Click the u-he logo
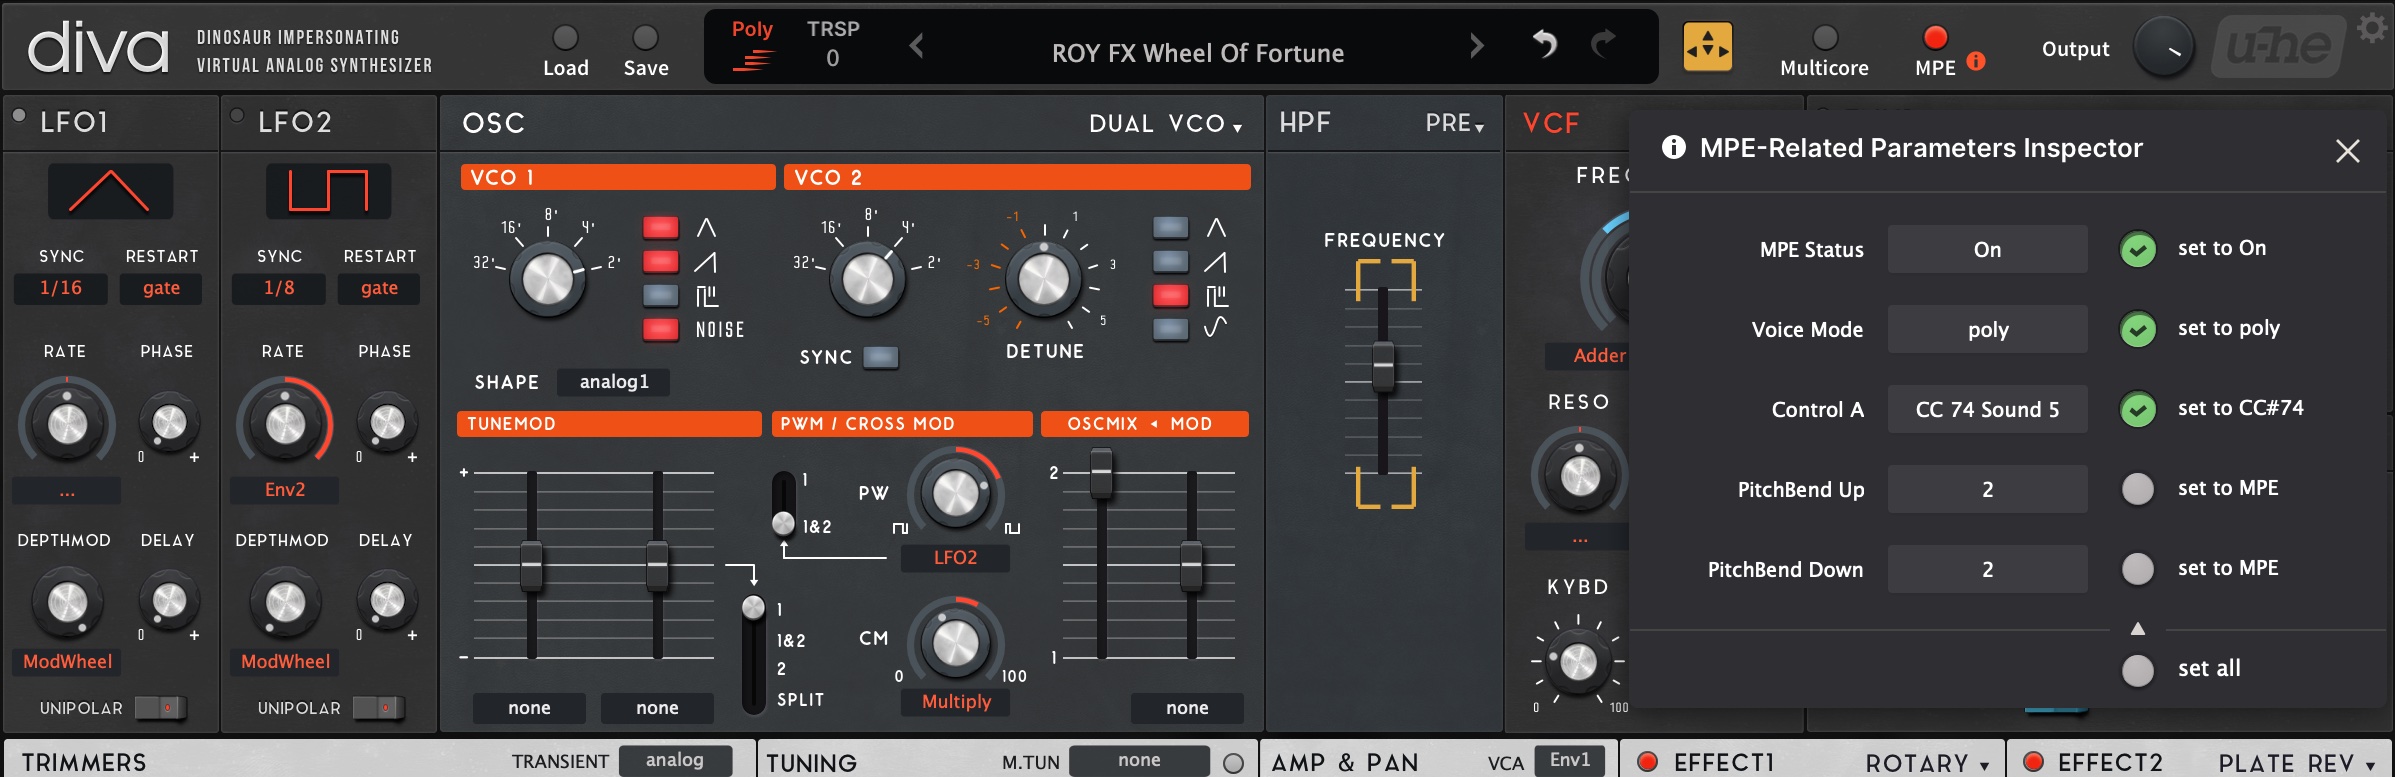Screen dimensions: 2395x777 (x=2280, y=47)
